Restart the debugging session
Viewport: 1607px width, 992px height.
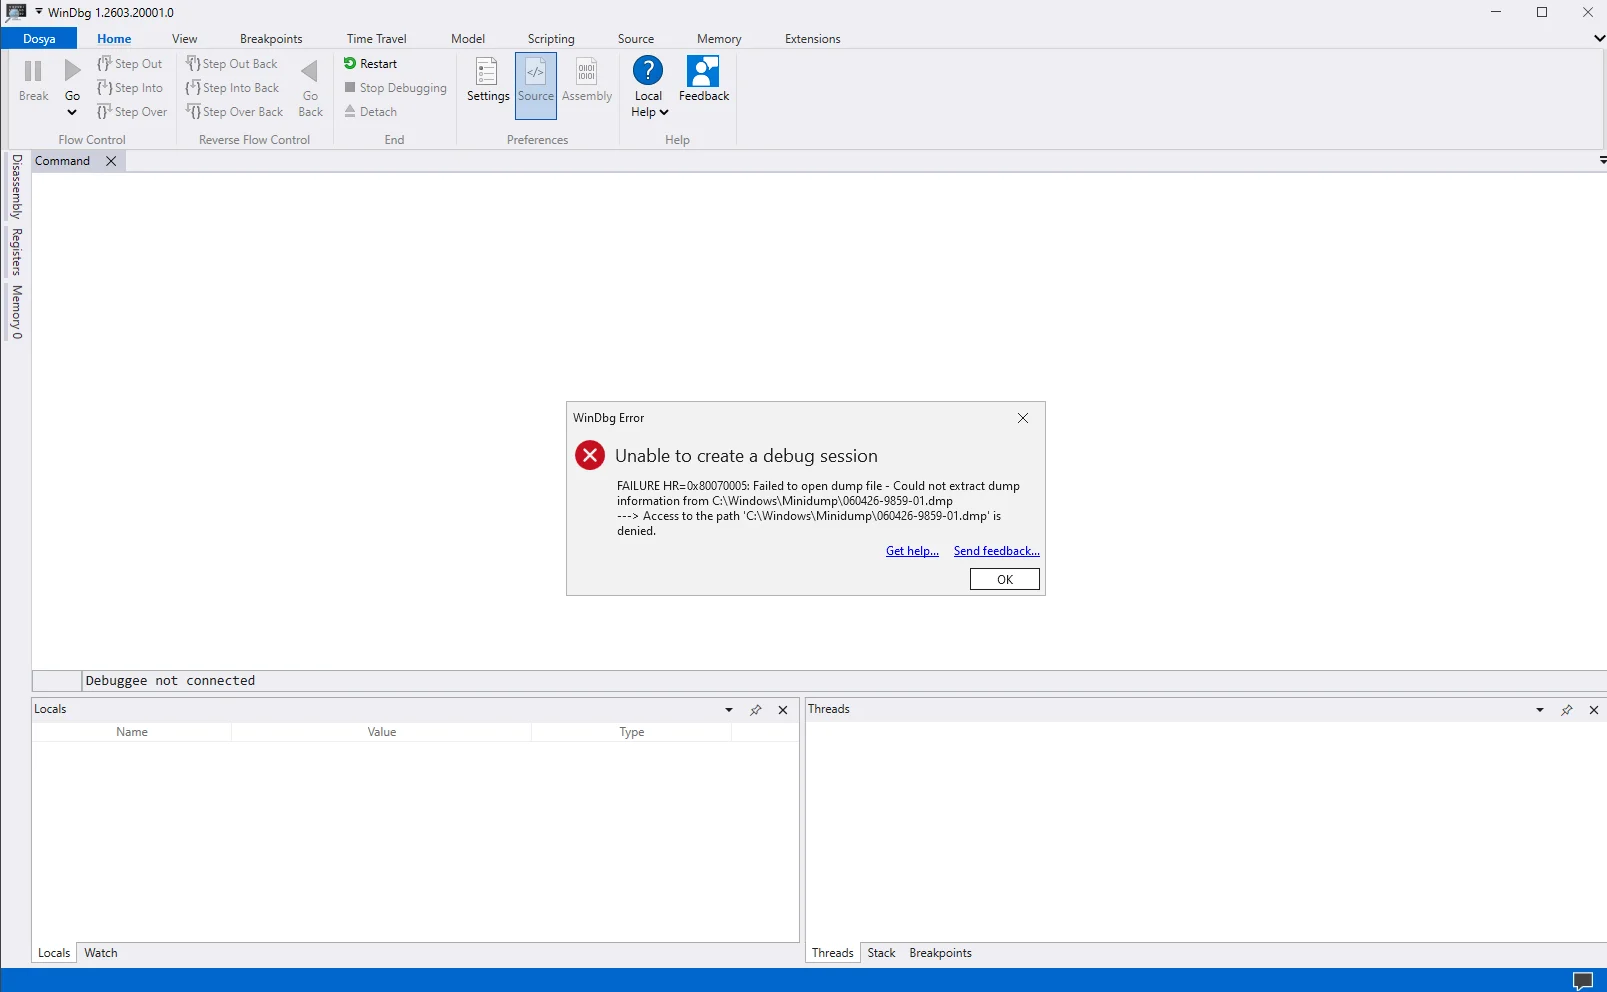(371, 64)
